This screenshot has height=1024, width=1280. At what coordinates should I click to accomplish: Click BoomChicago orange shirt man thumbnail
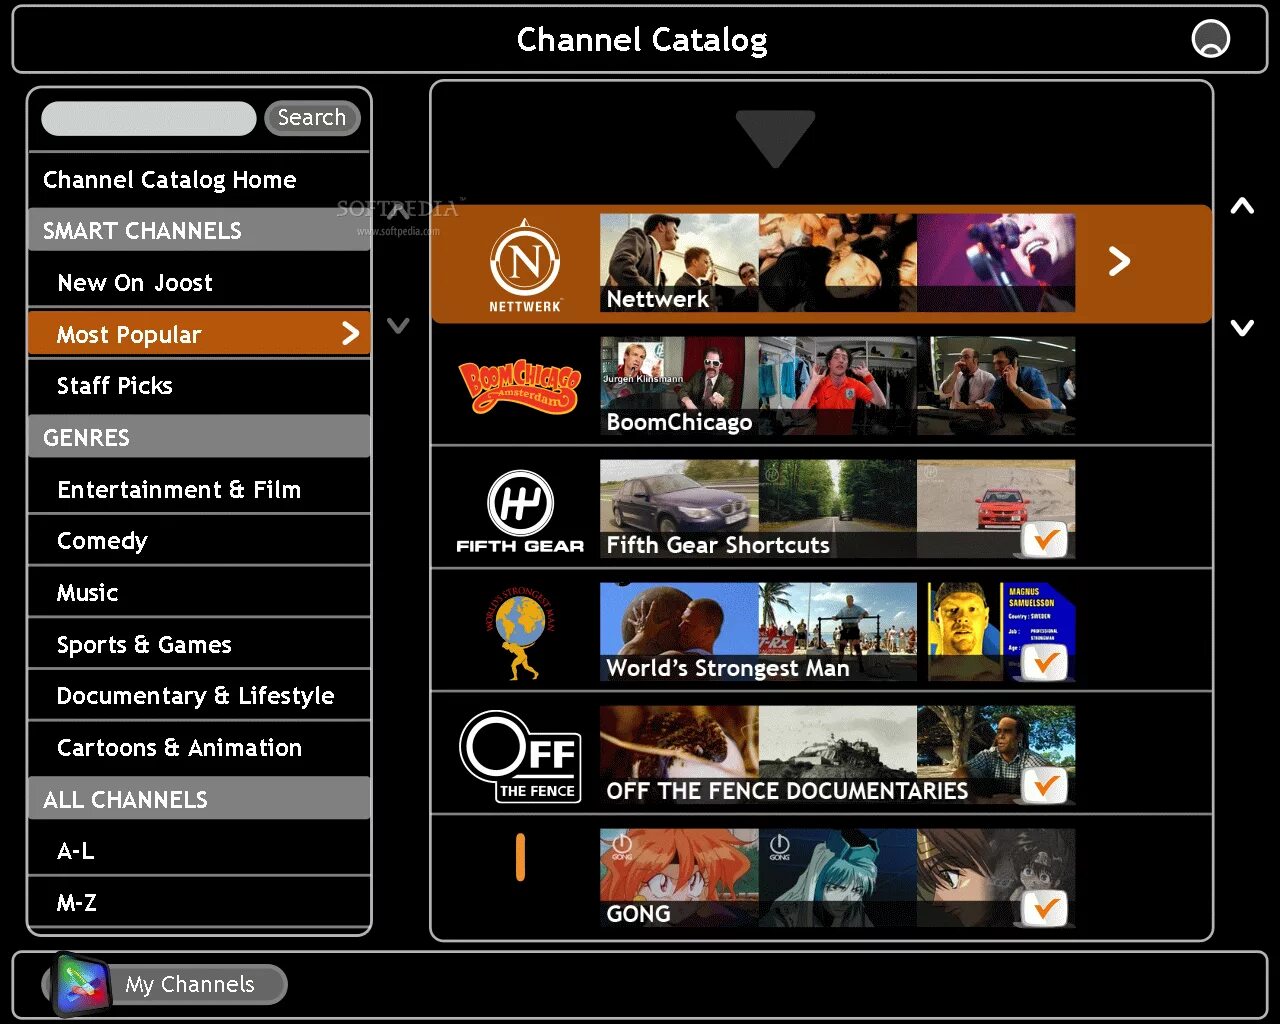click(x=837, y=386)
